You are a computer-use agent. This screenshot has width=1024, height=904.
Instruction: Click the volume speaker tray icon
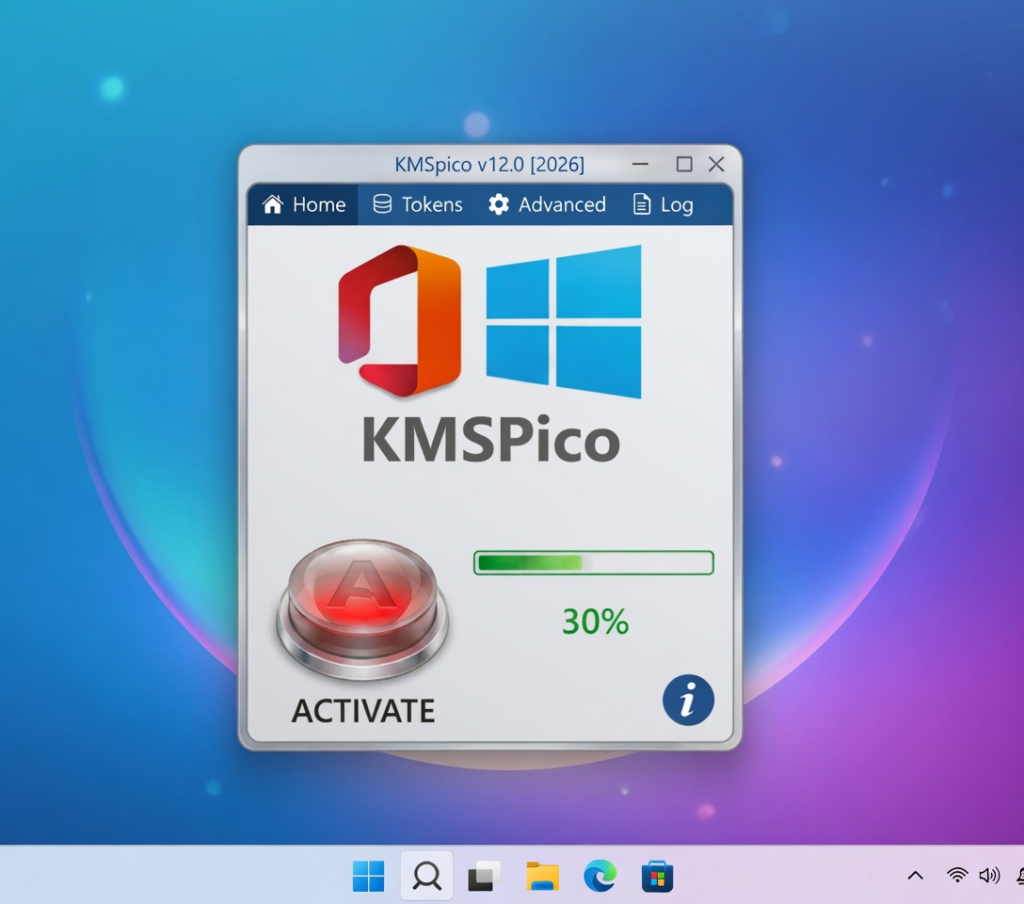pyautogui.click(x=989, y=875)
